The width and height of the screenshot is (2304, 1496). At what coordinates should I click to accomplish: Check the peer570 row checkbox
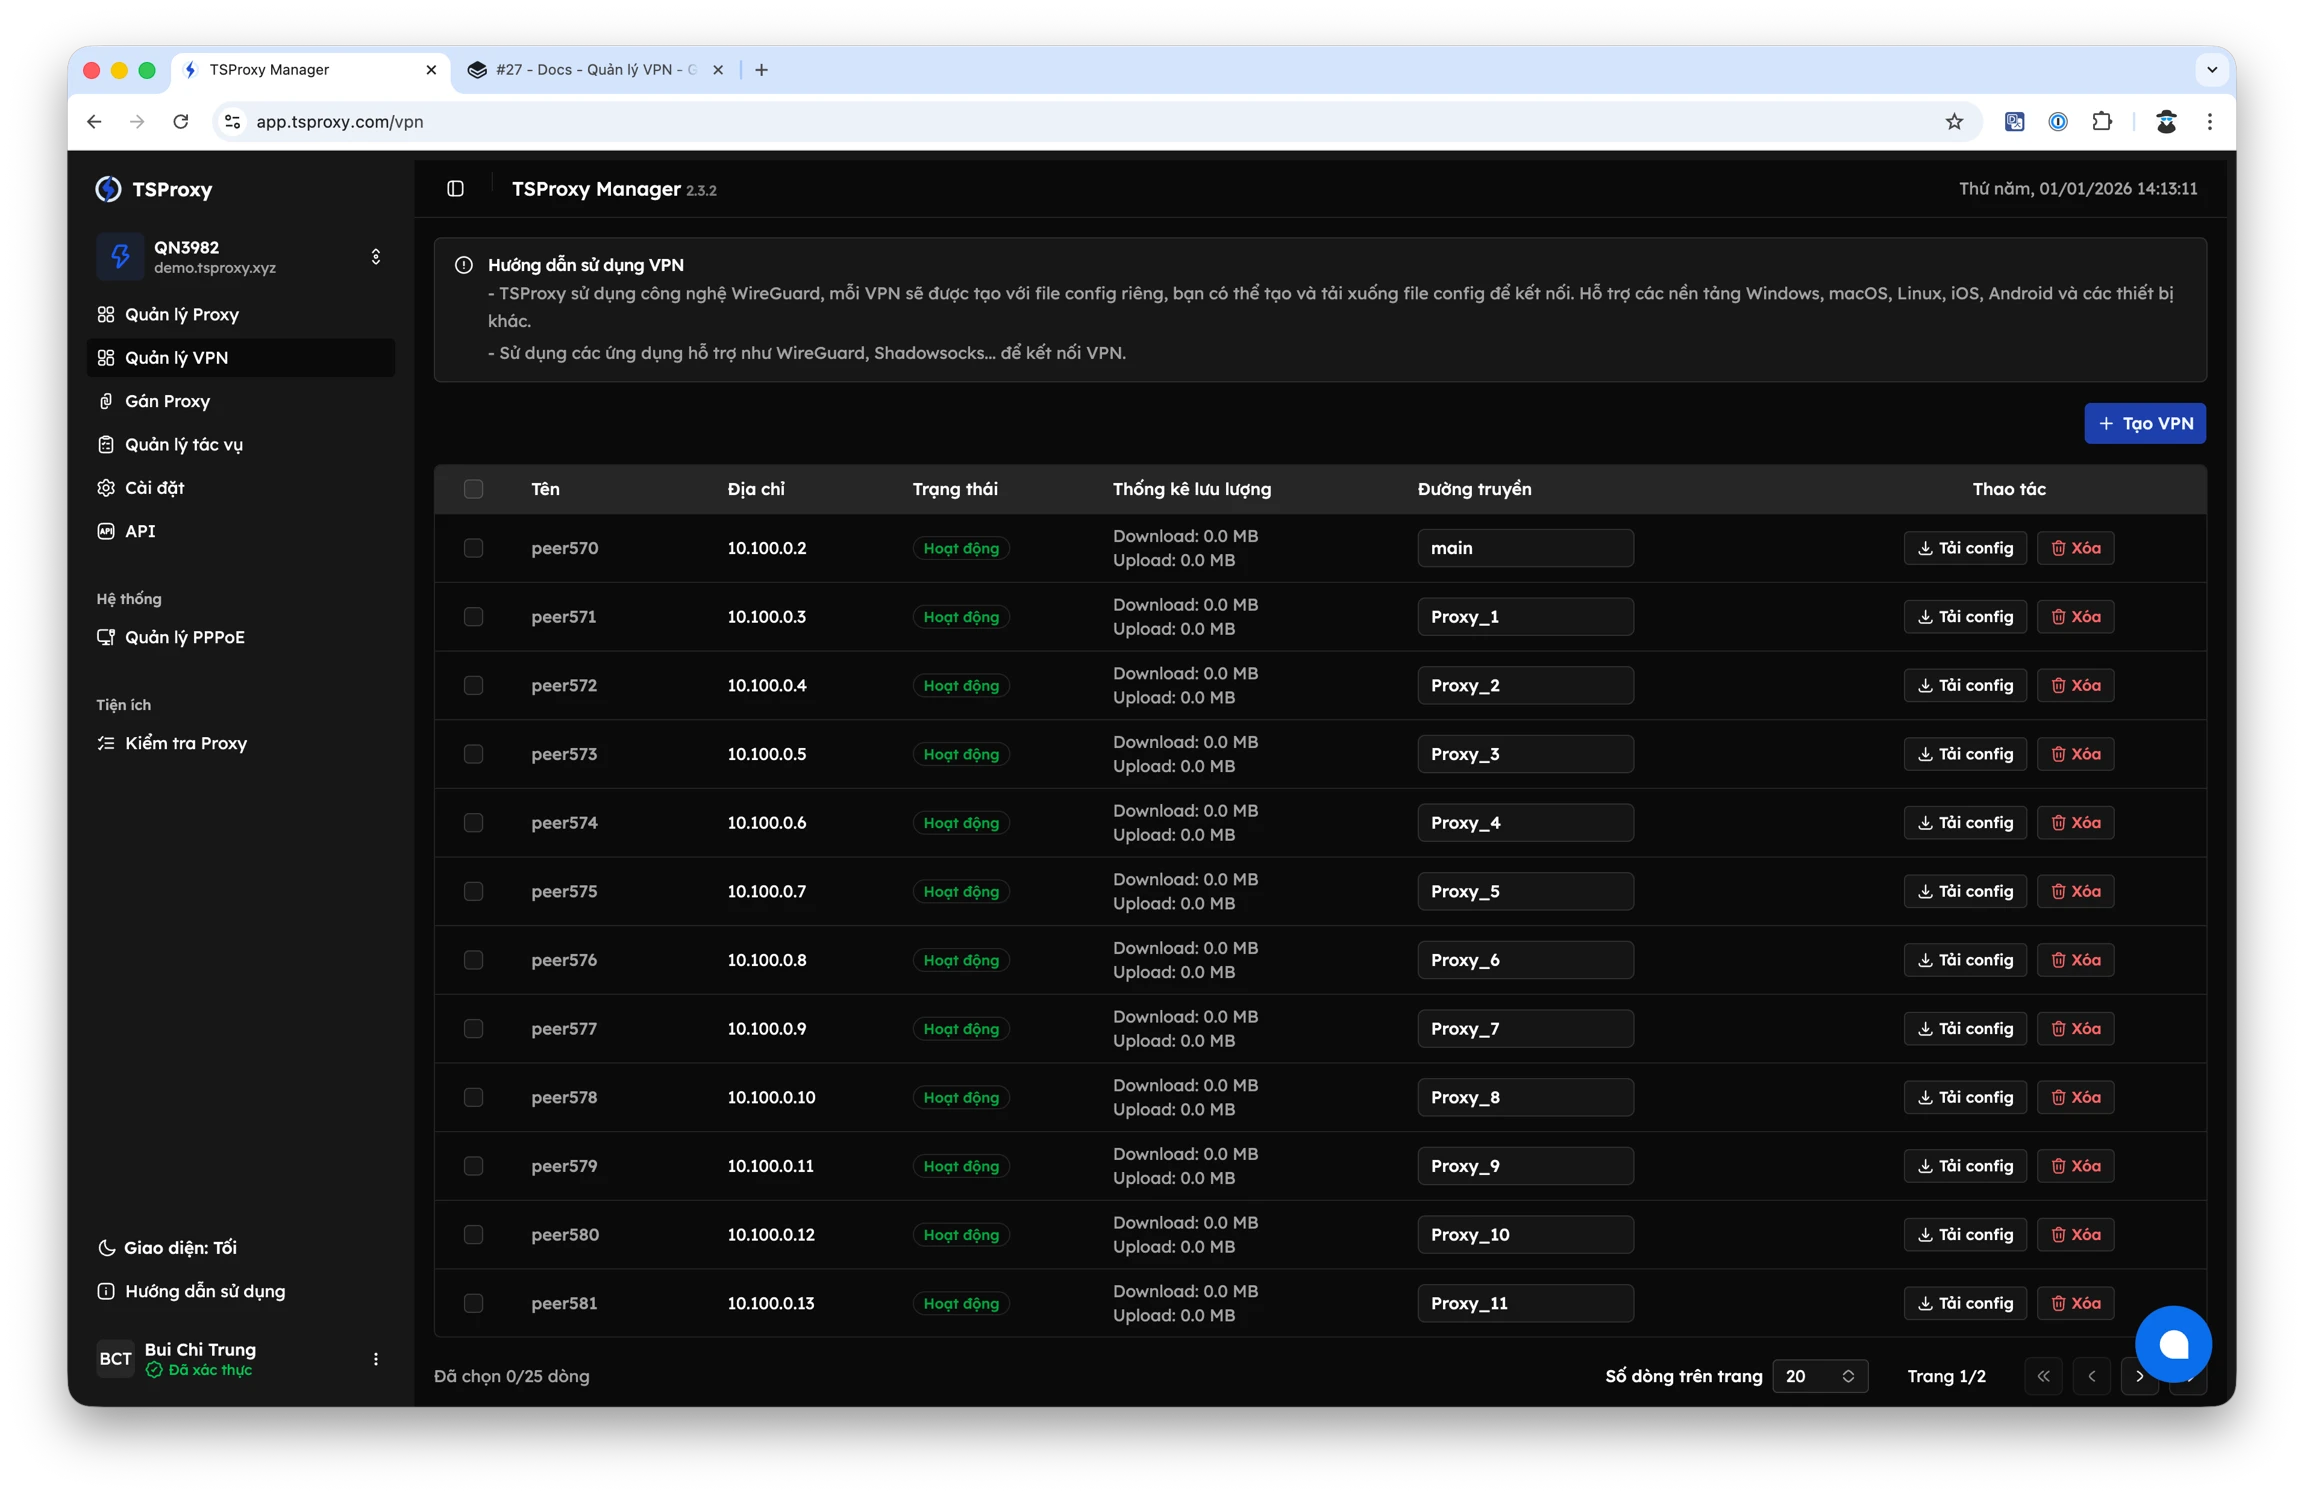click(473, 547)
